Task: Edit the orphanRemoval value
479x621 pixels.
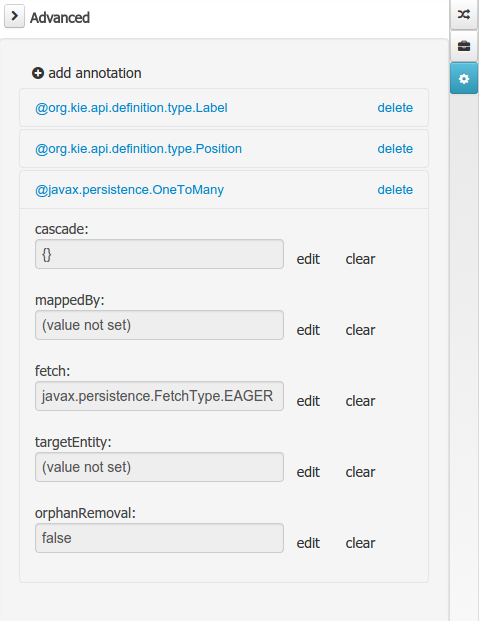Action: pos(308,543)
